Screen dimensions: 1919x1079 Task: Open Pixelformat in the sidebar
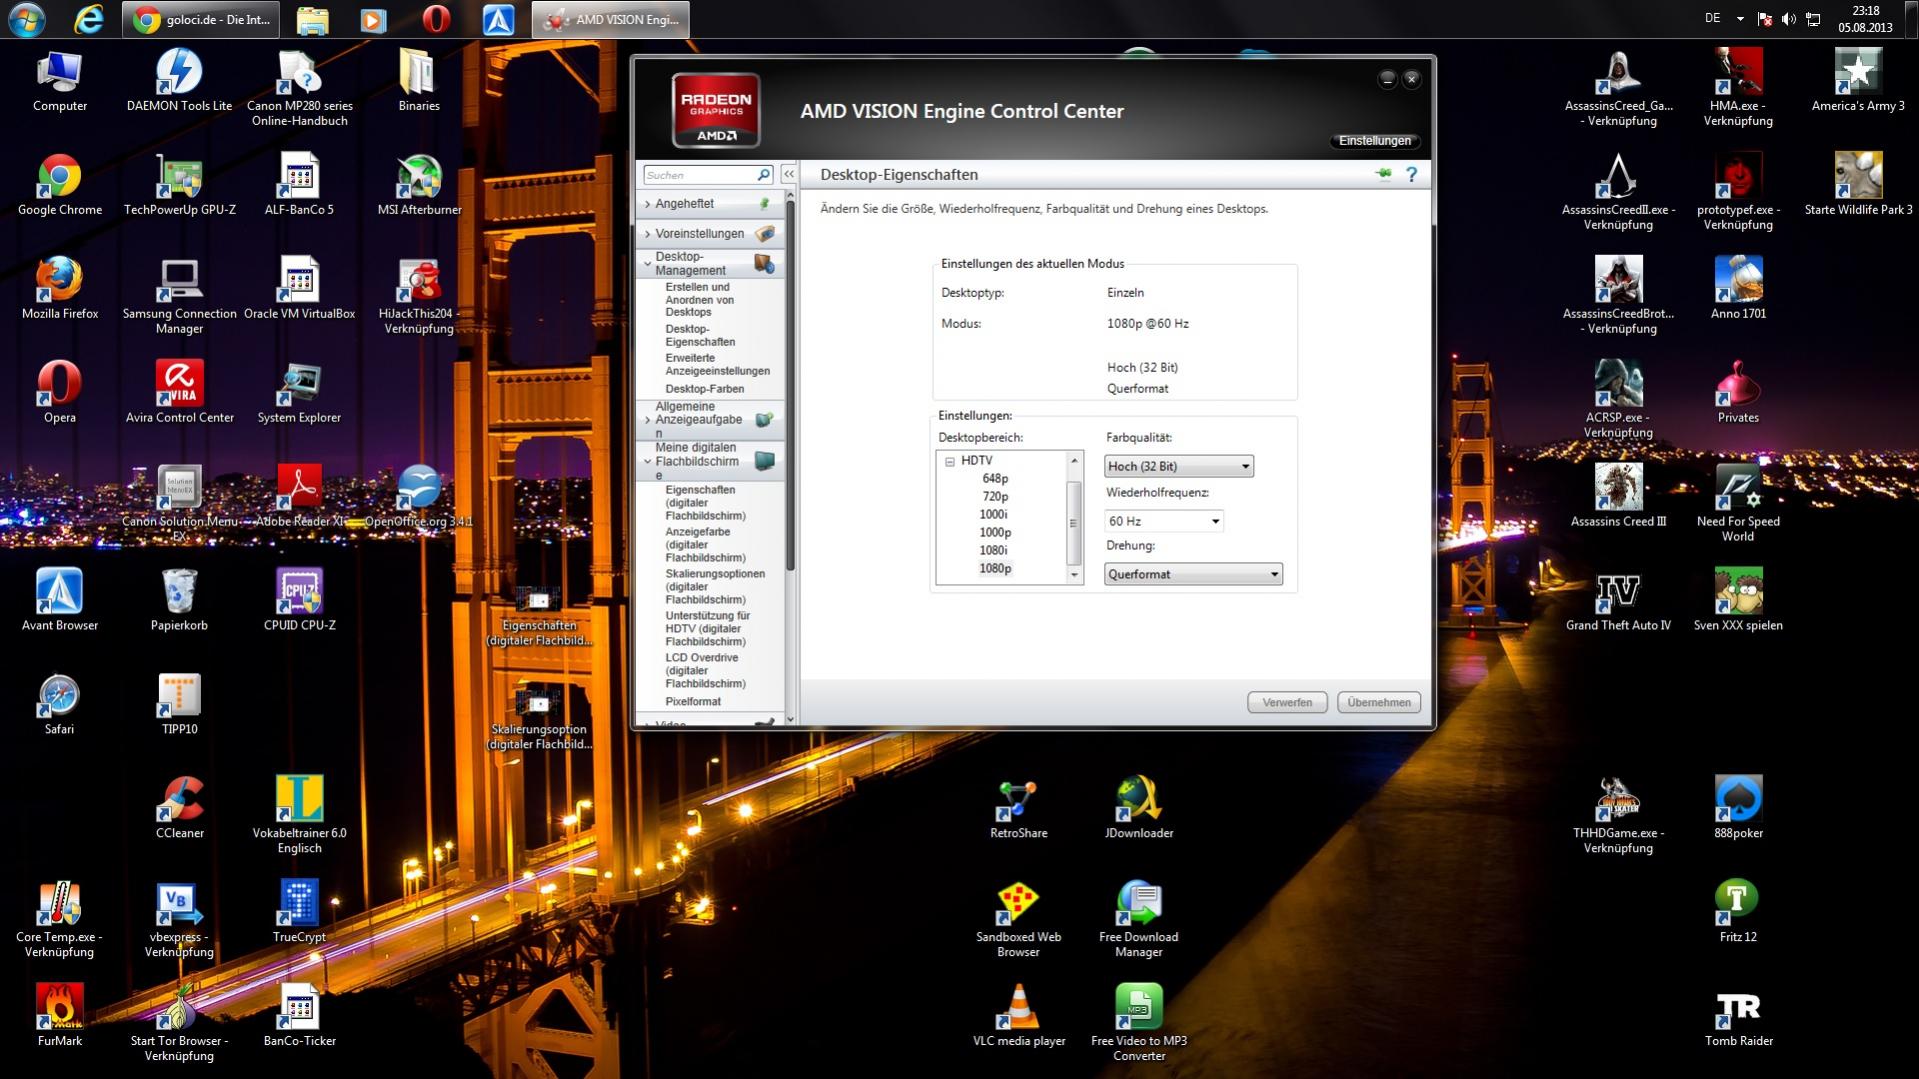pos(693,702)
